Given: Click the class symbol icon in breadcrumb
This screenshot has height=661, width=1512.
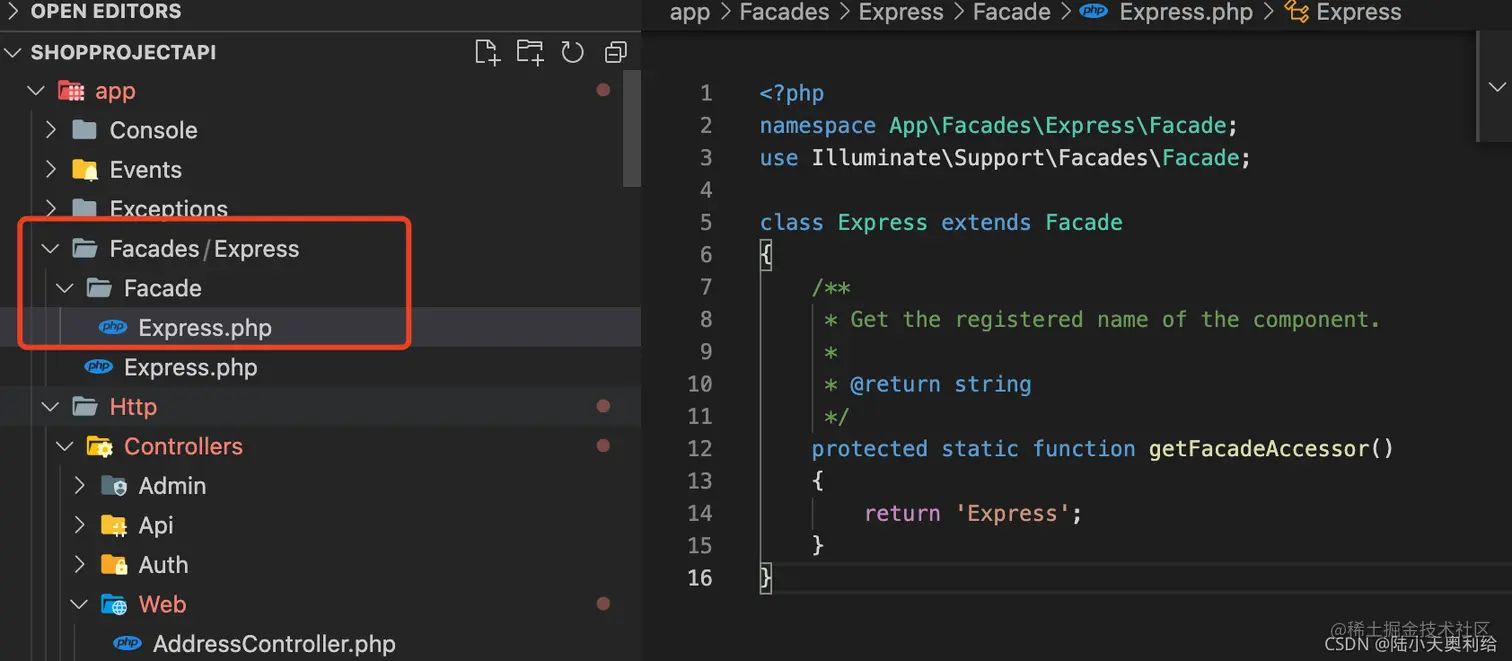Looking at the screenshot, I should click(x=1297, y=12).
